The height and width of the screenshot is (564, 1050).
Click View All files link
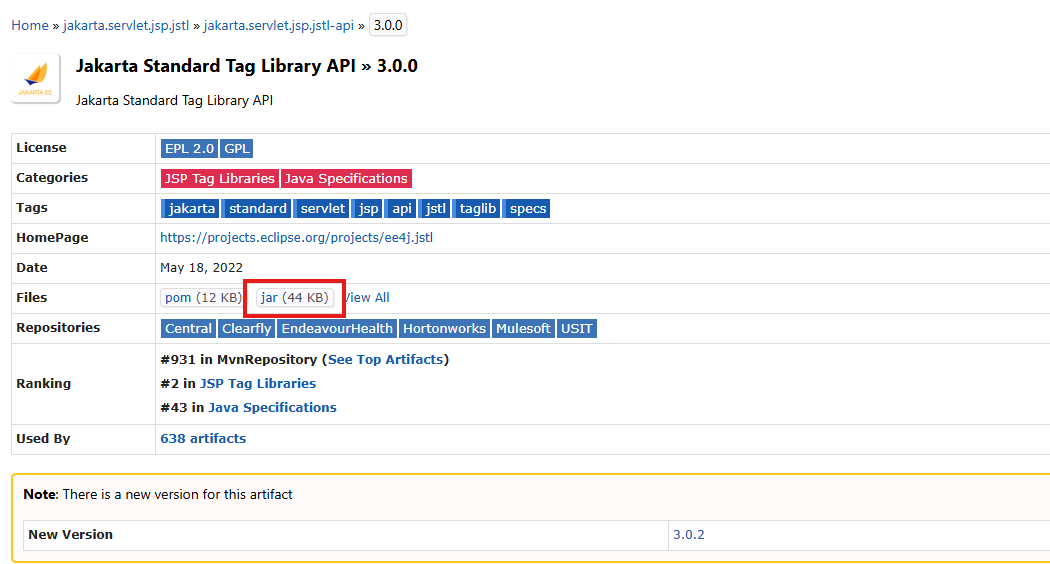[366, 297]
